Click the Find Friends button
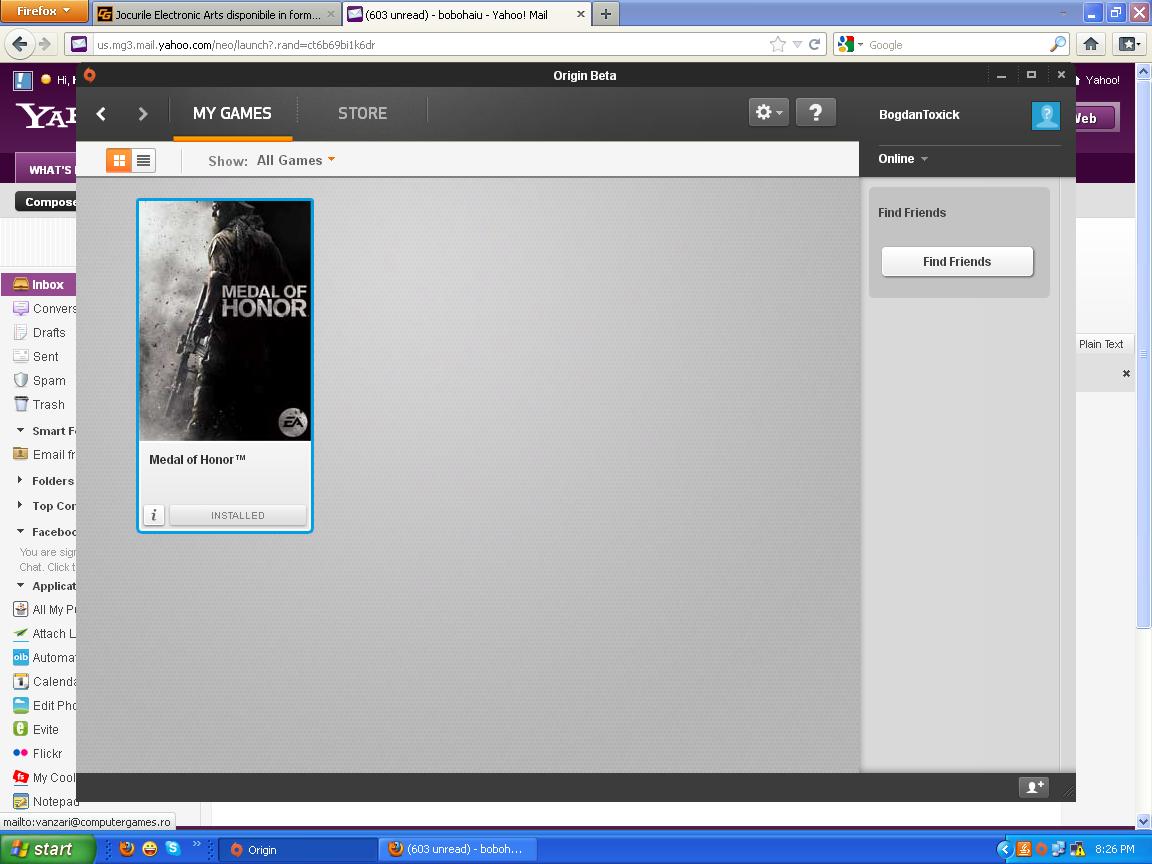This screenshot has width=1152, height=864. pos(957,262)
